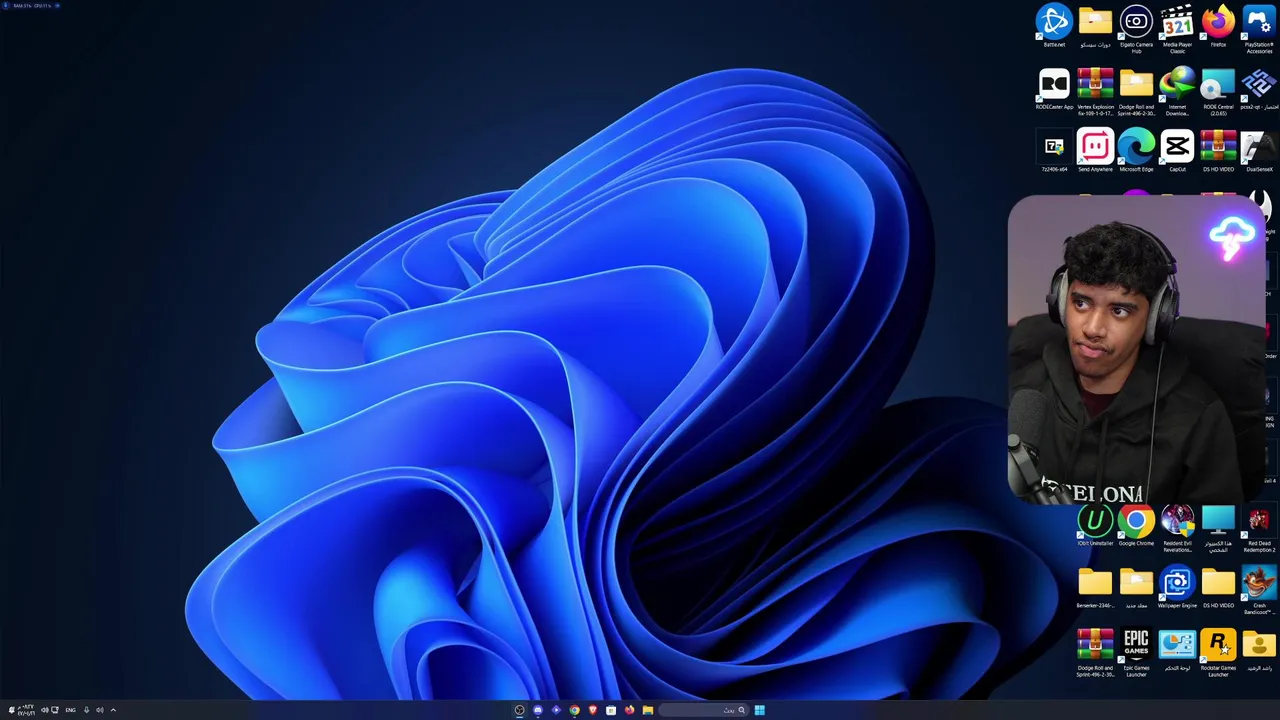Open the Epic Games Launcher shortcut
This screenshot has height=720, width=1280.
point(1136,652)
